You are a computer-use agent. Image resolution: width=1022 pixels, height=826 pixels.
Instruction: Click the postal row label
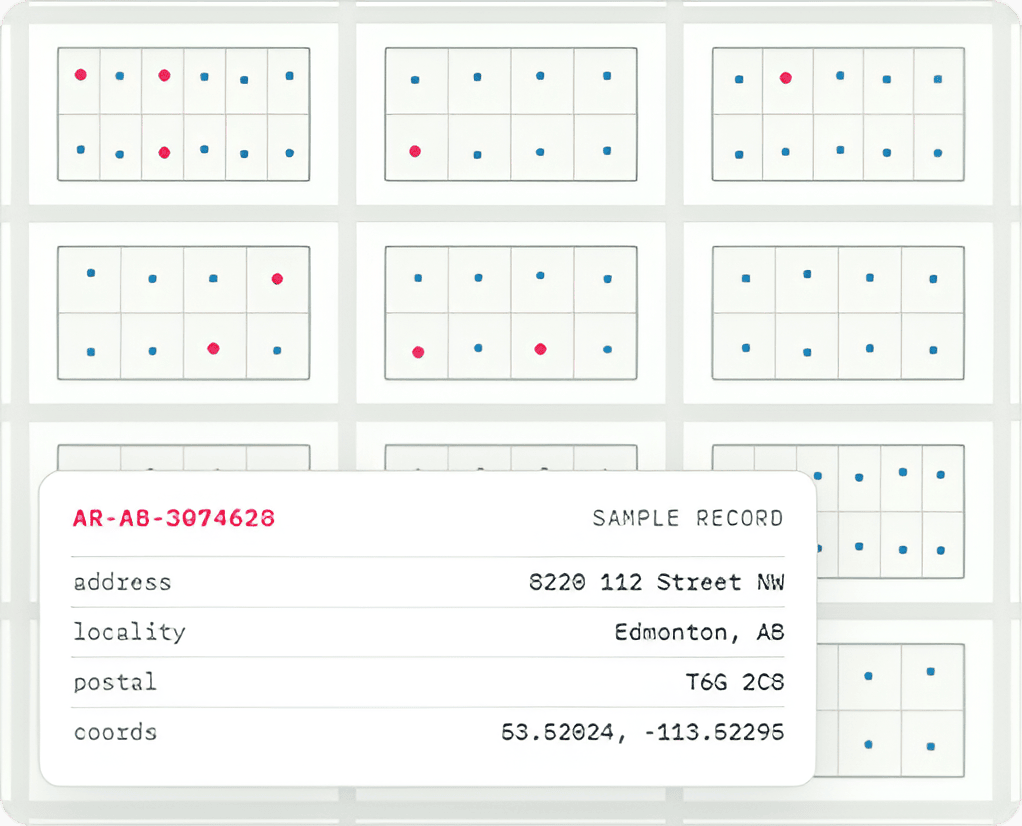(115, 682)
